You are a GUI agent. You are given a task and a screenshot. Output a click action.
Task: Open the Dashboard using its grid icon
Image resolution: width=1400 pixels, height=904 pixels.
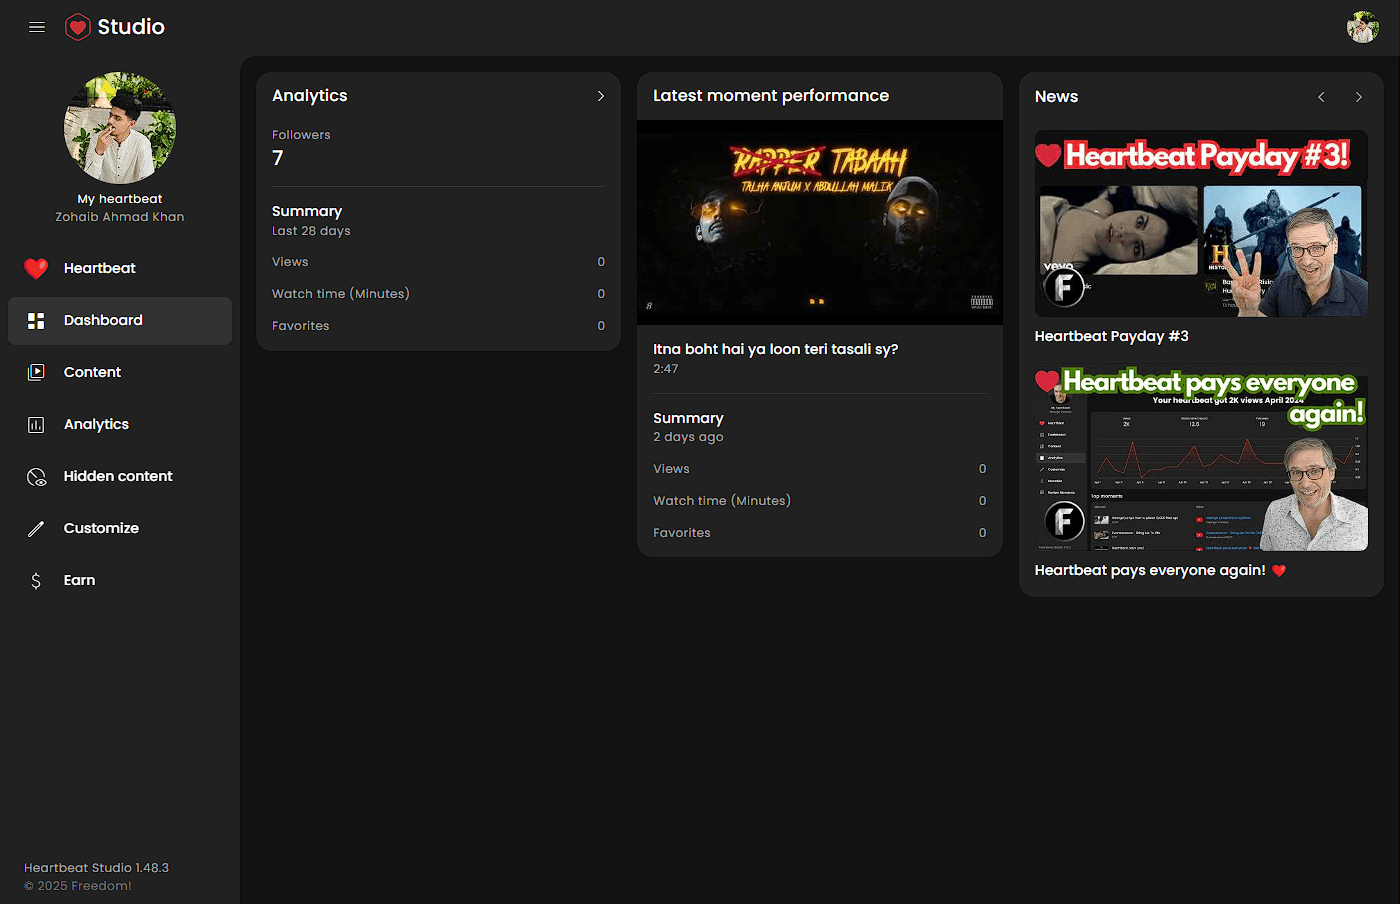tap(36, 320)
